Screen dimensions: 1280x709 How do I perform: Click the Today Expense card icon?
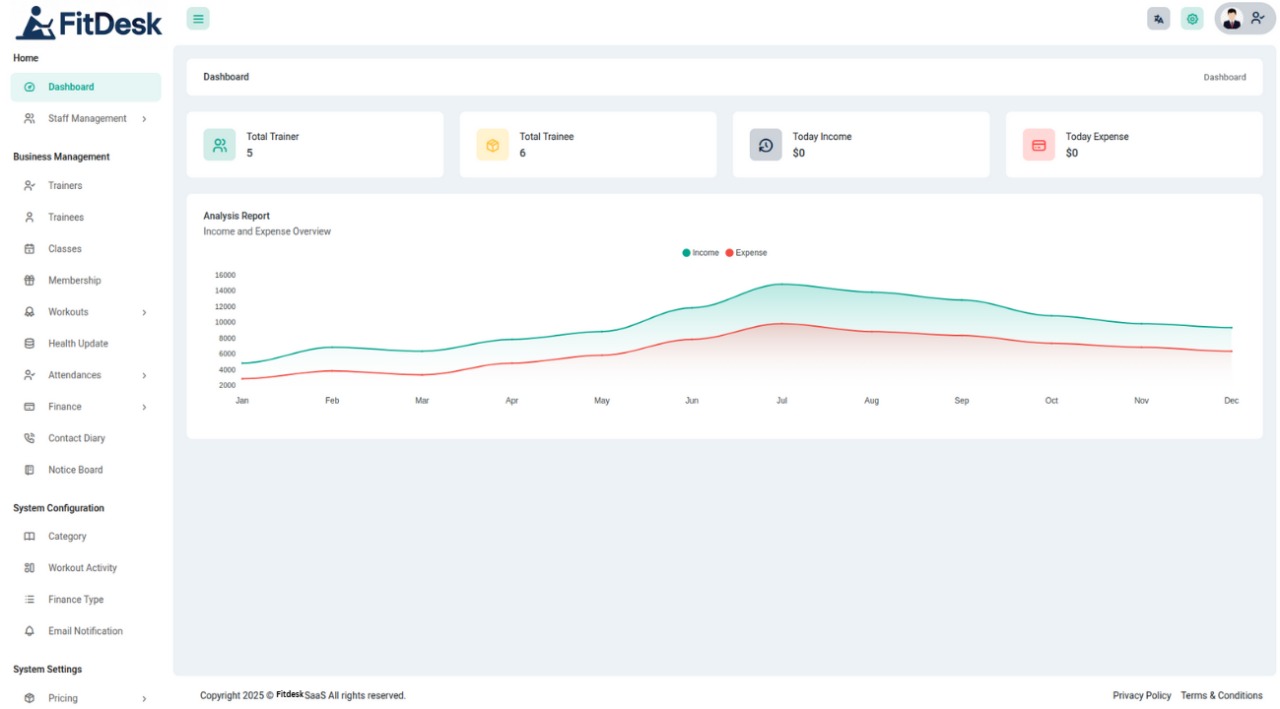[1039, 145]
